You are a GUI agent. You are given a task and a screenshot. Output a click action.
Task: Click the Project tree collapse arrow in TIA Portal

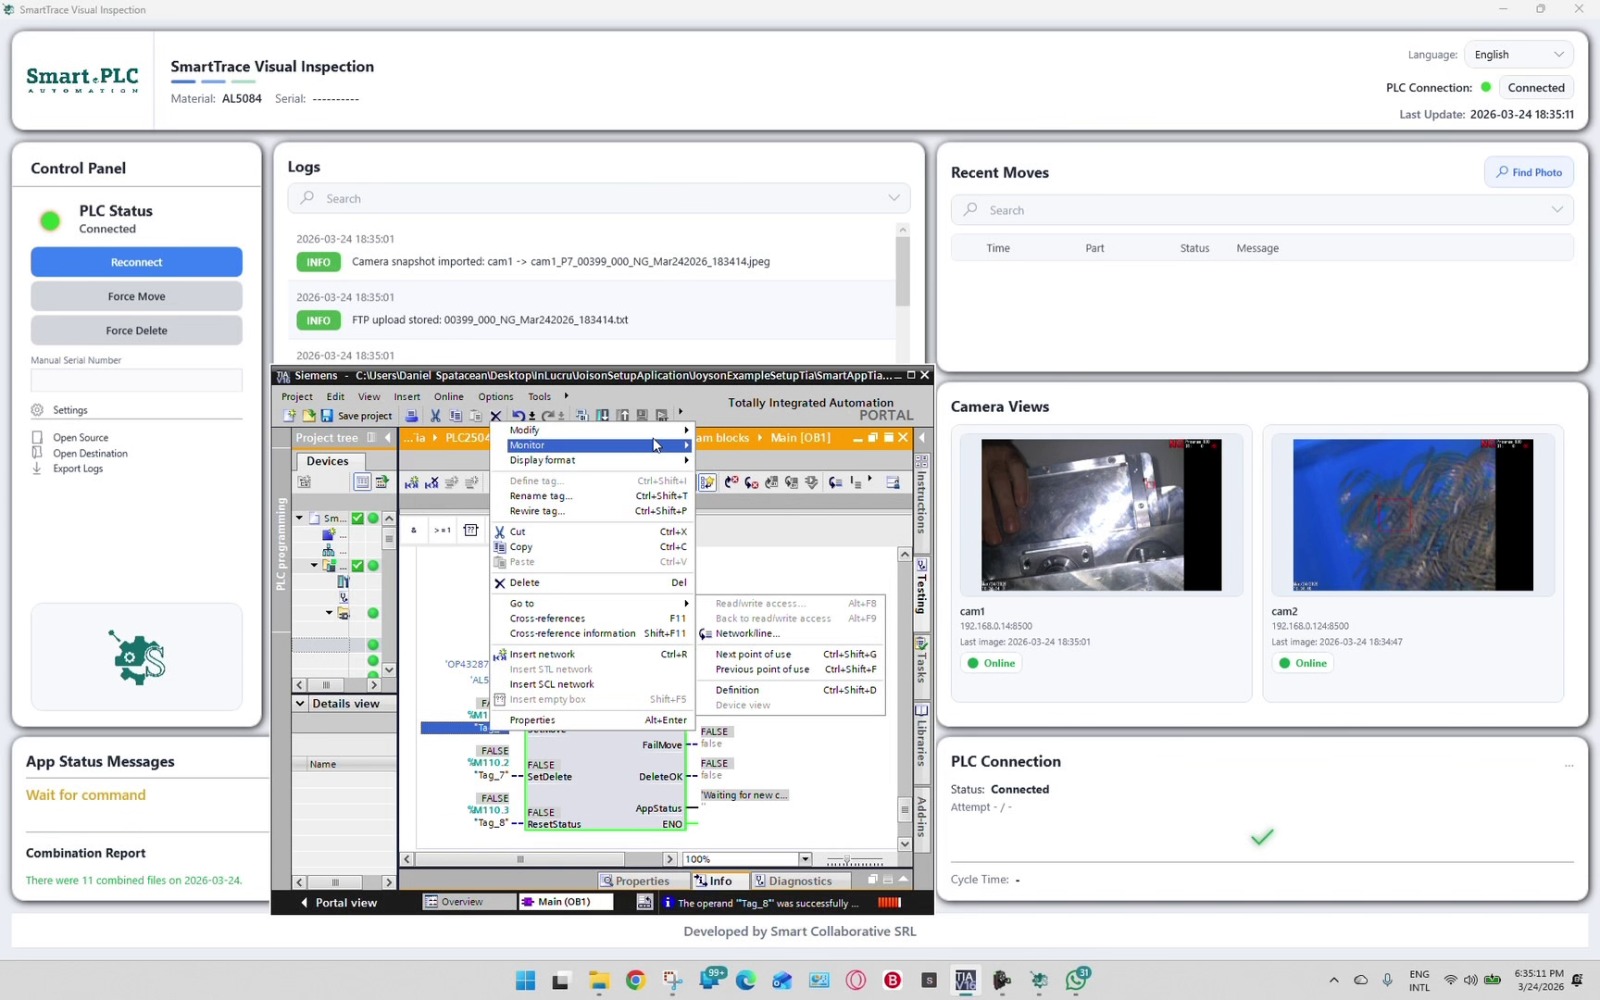coord(388,438)
